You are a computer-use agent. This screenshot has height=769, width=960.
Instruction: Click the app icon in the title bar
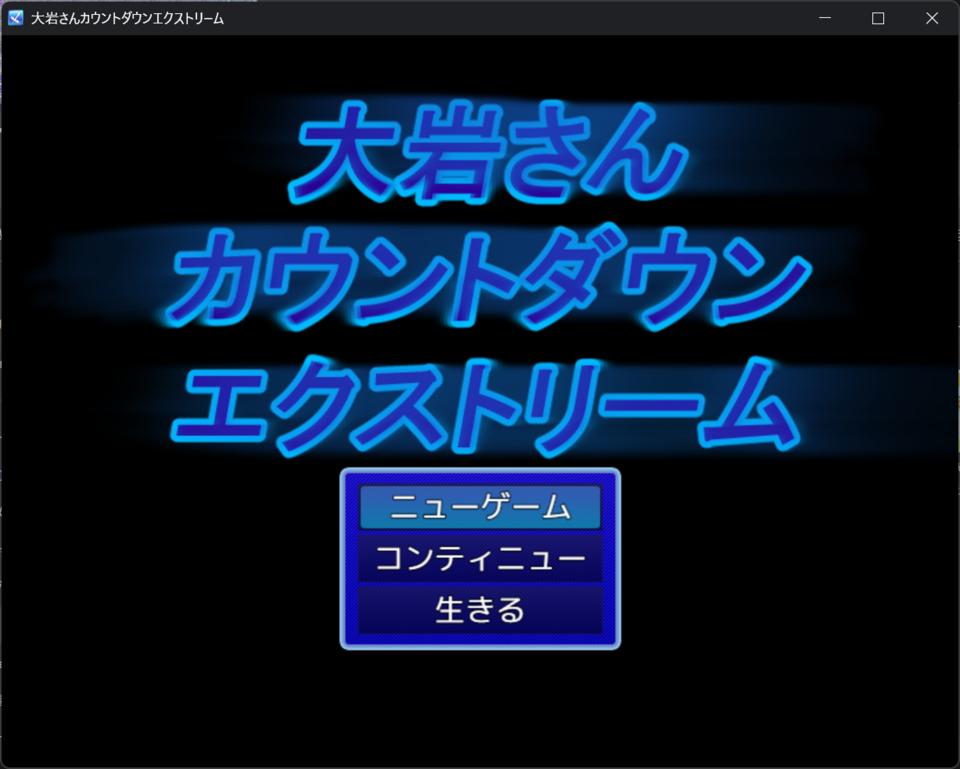(15, 18)
